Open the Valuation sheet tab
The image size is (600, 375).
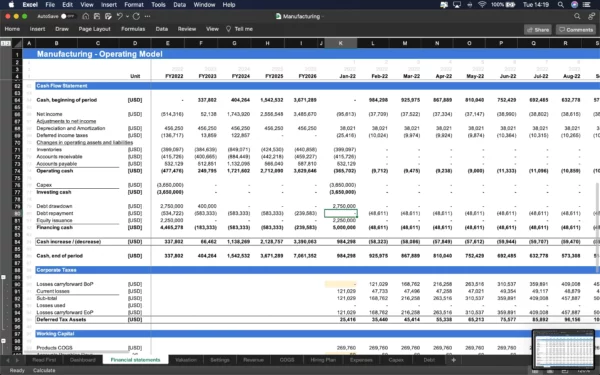(x=186, y=360)
